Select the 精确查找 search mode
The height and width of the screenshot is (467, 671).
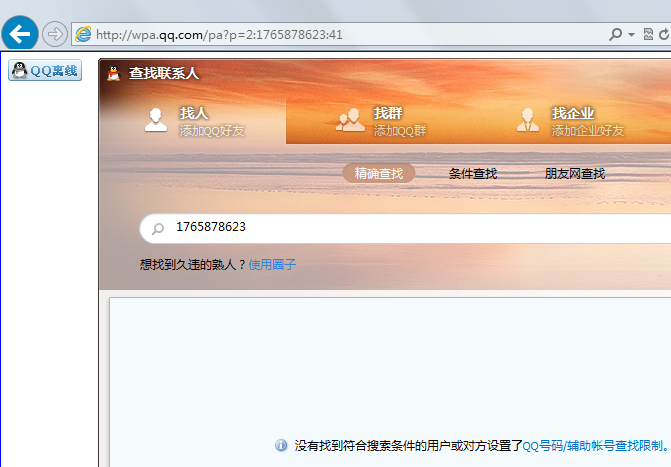pyautogui.click(x=379, y=173)
